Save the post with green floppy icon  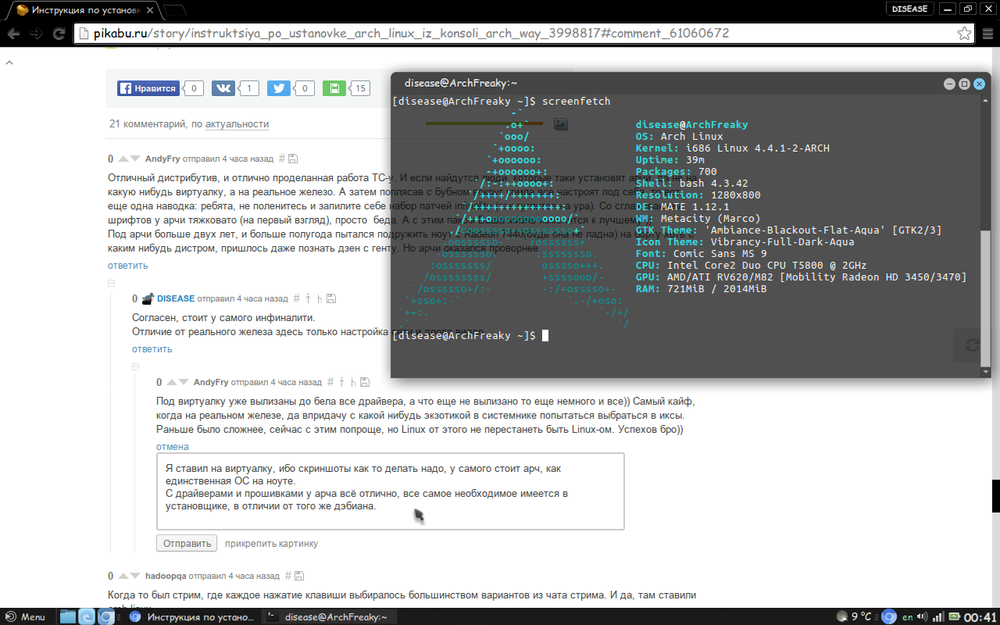click(x=333, y=88)
